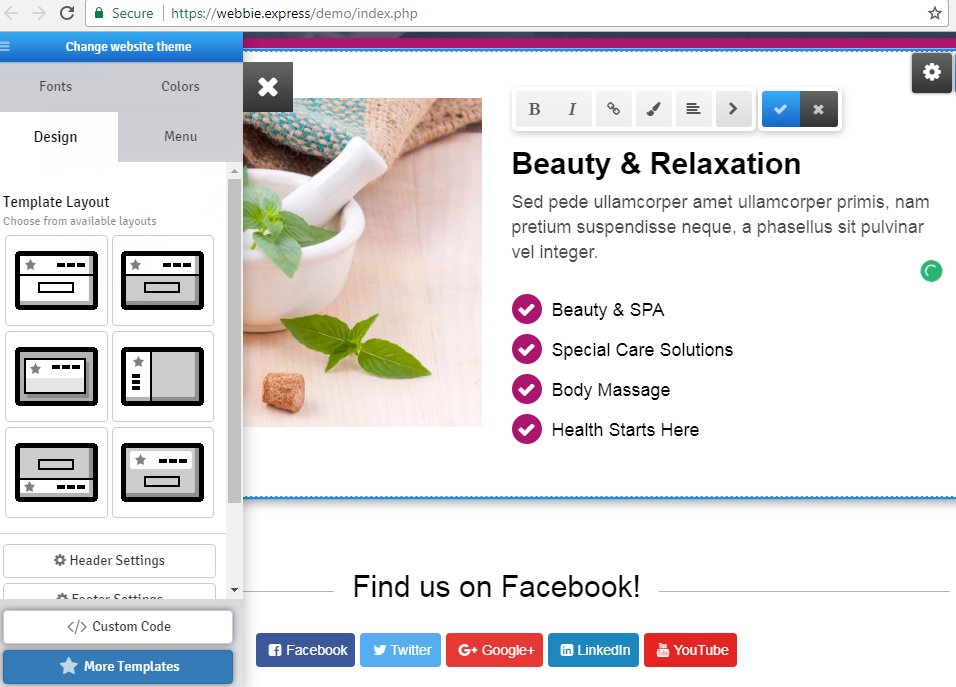
Task: Click the checkmark icon beside Beauty & SPA
Action: 527,309
